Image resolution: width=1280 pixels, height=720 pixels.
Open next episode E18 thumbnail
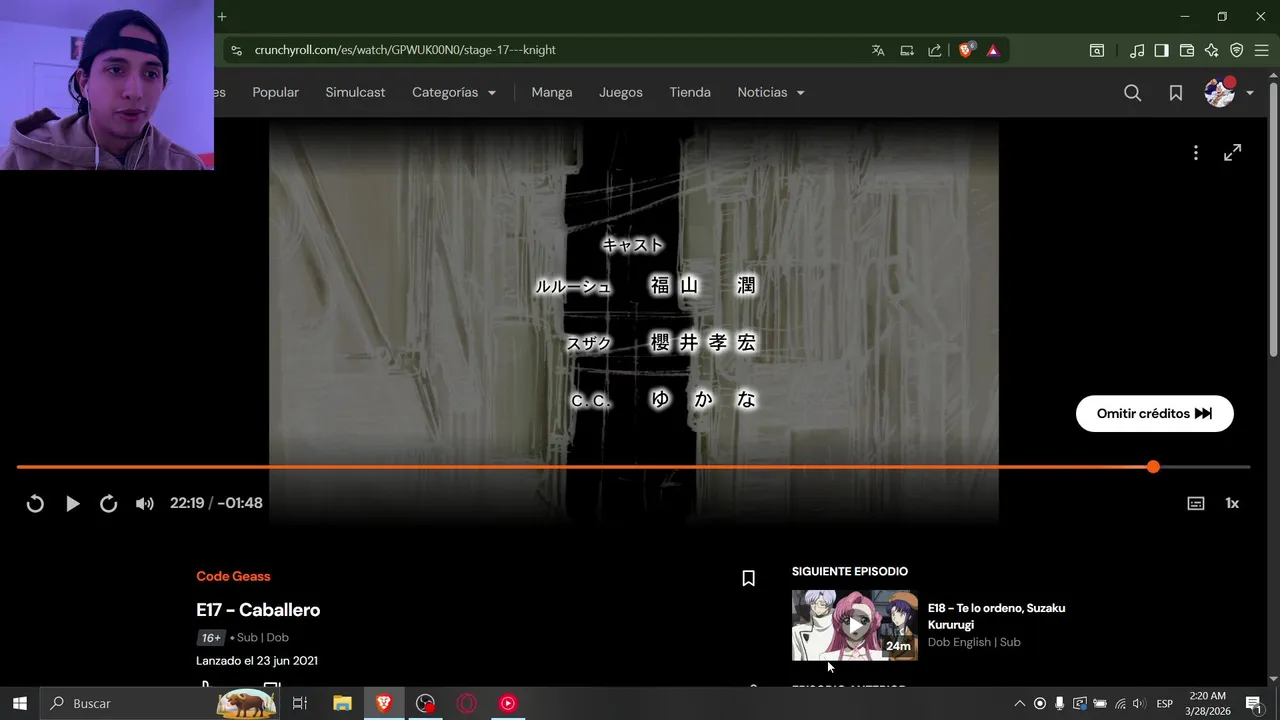coord(855,625)
